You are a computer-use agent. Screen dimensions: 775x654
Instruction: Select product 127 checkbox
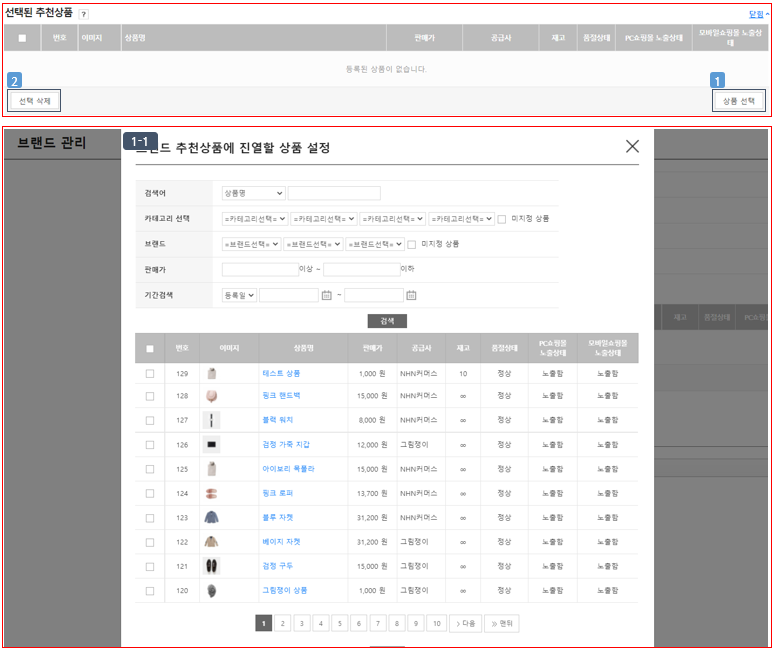(150, 421)
